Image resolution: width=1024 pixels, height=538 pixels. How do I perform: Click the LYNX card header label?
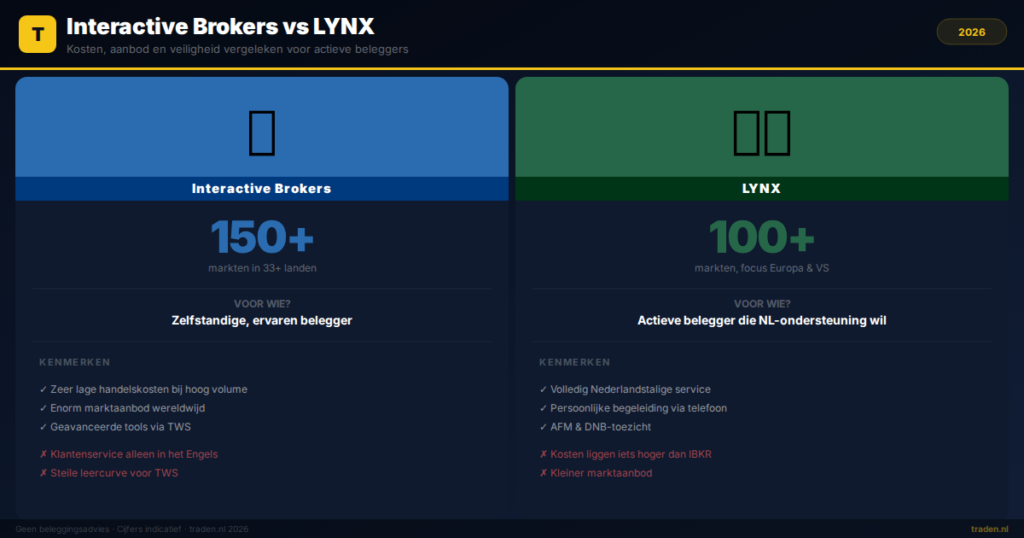[761, 189]
